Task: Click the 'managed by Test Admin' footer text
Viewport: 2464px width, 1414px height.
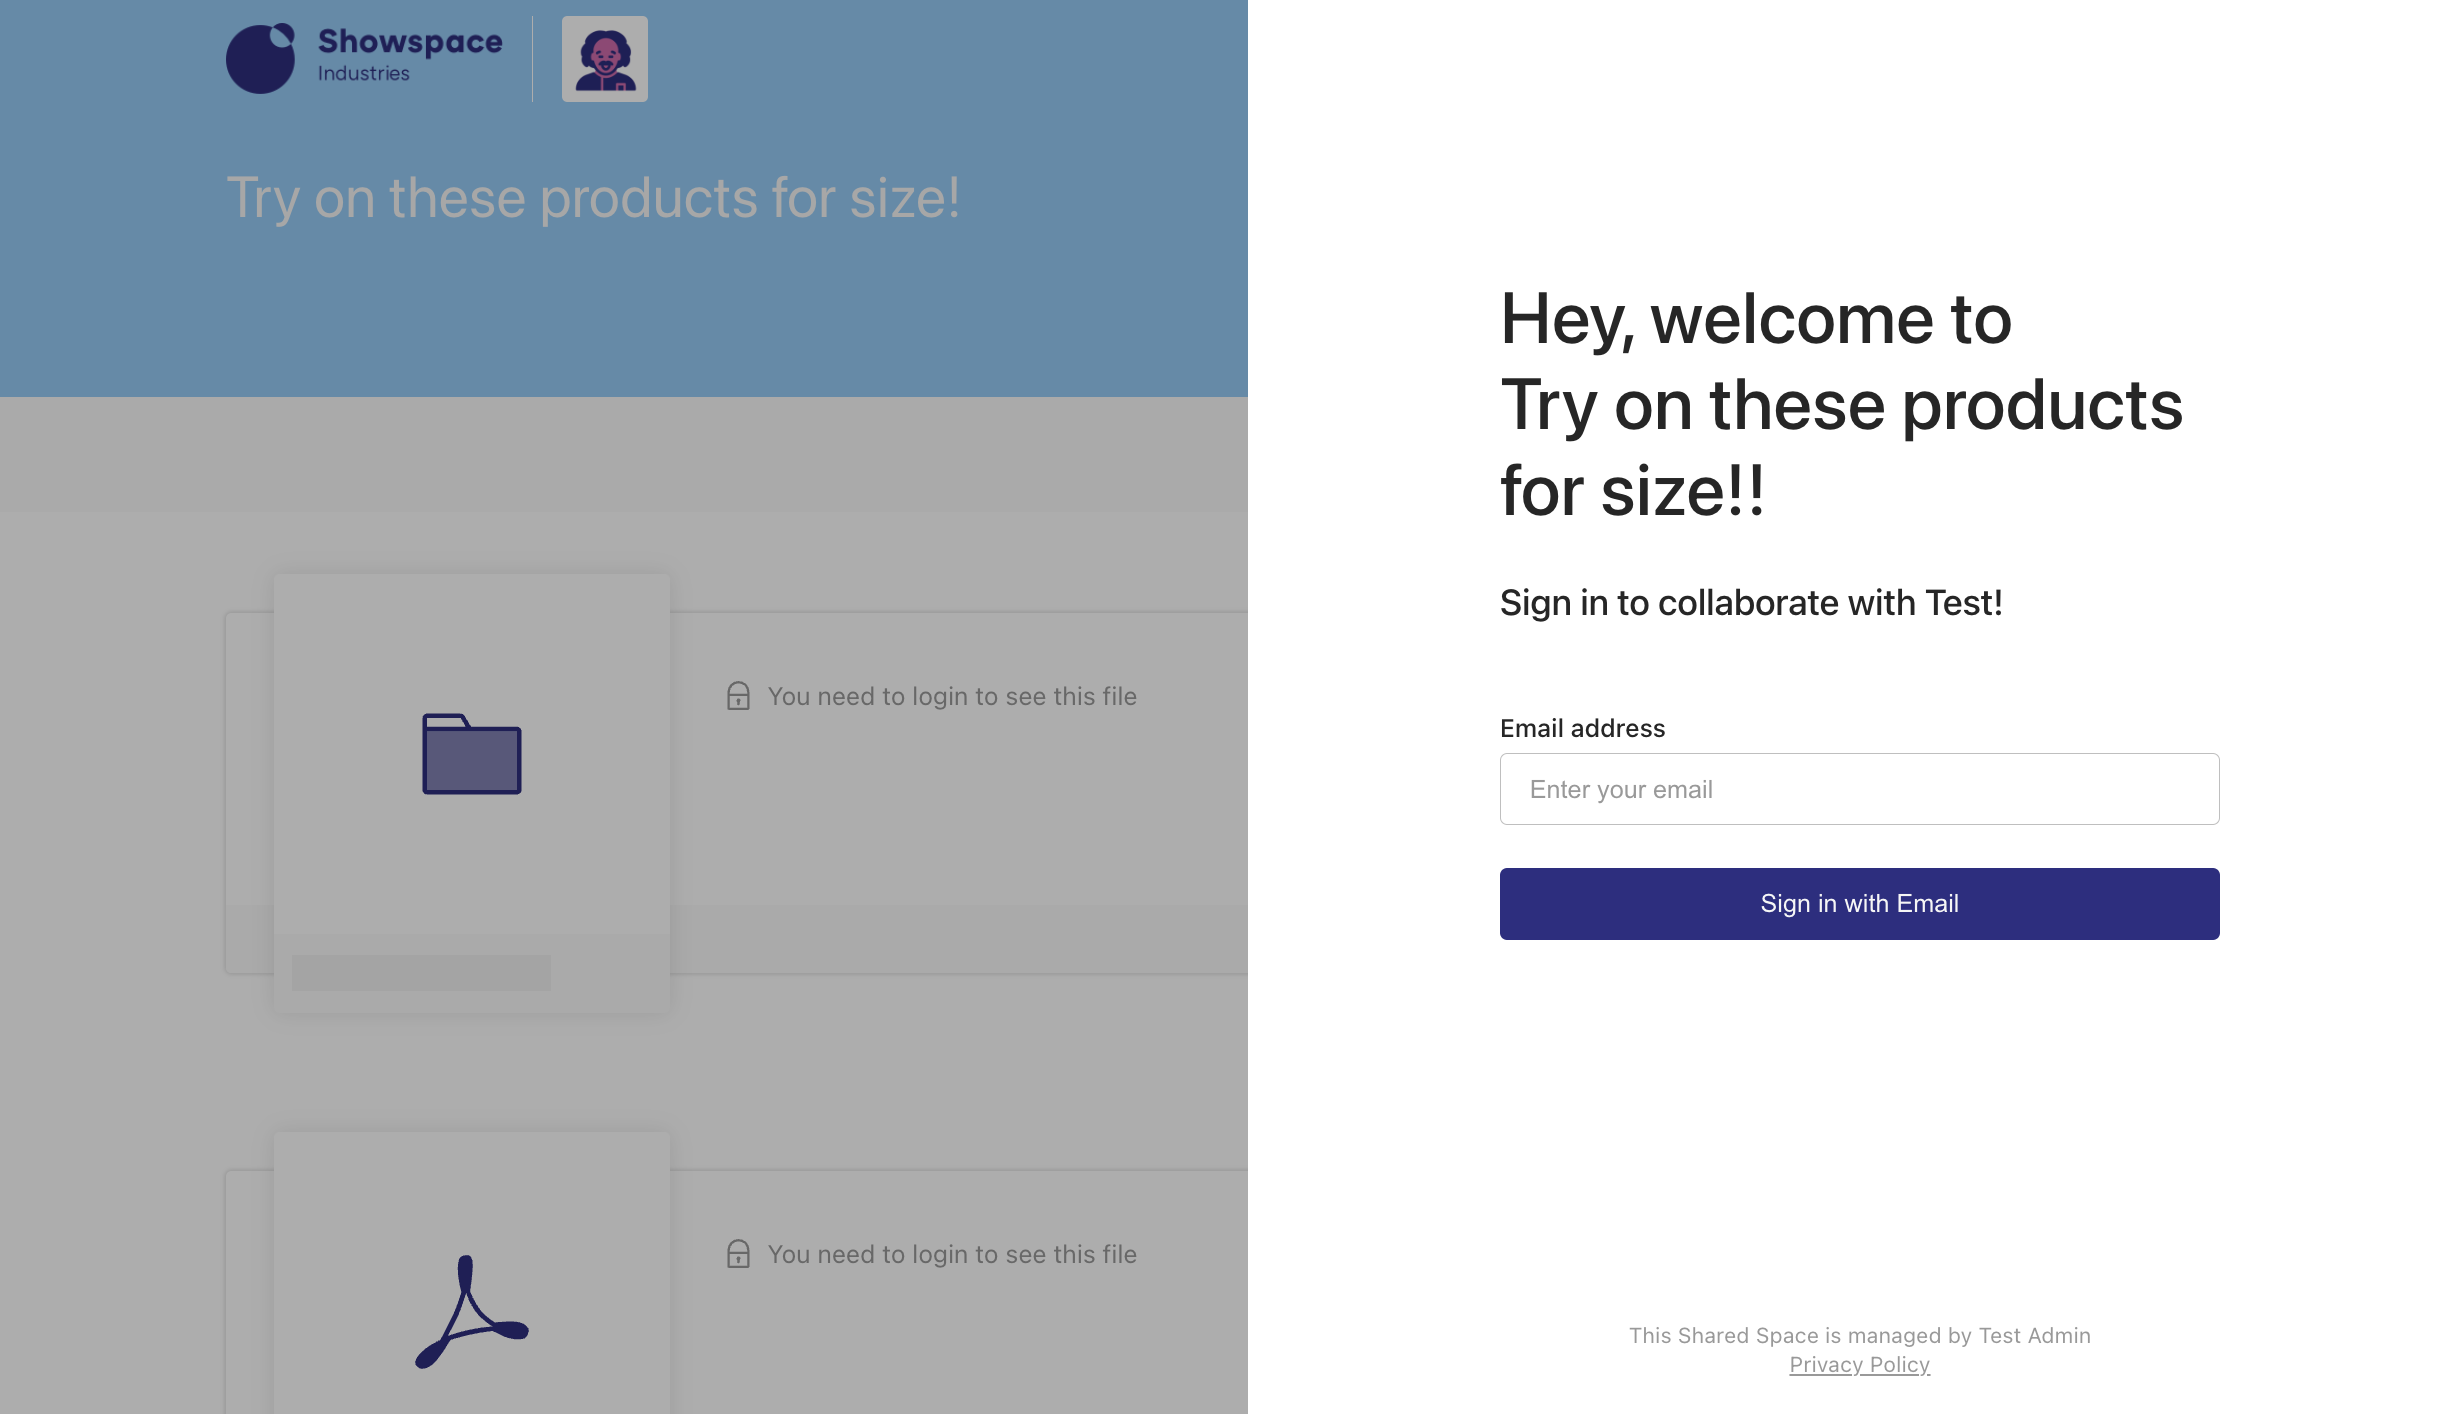Action: (x=1859, y=1336)
